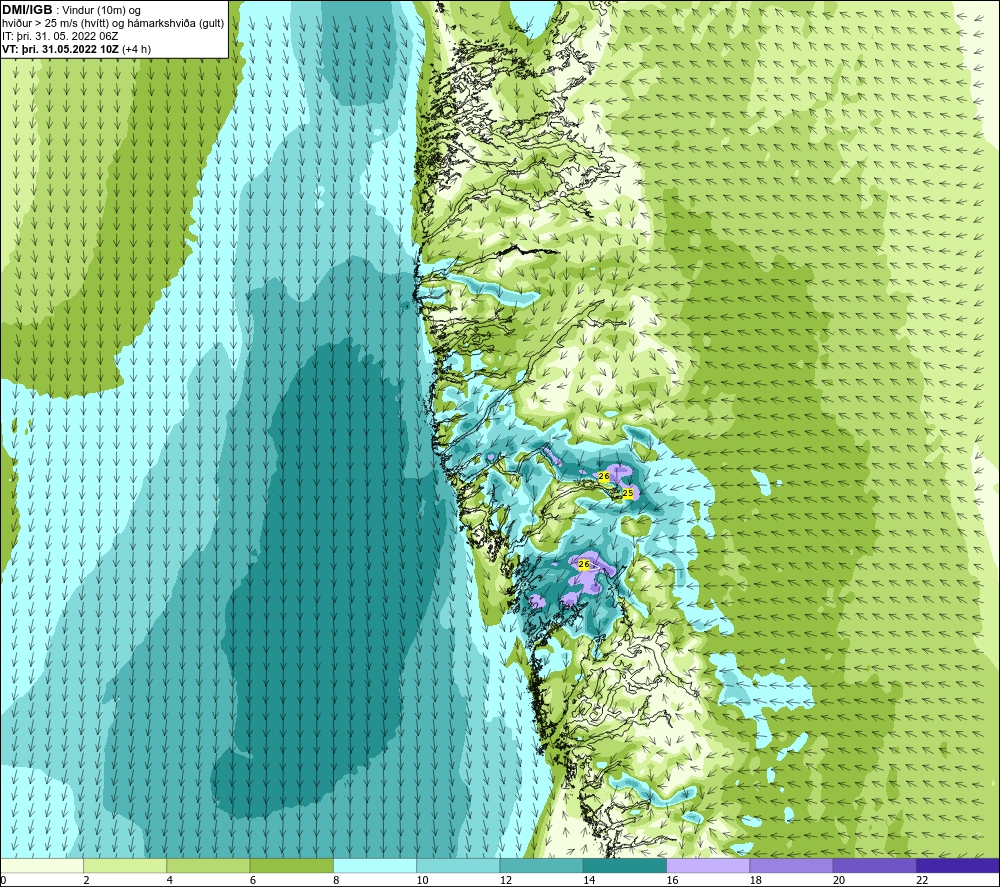Pick the green 4–6 legend swatch

pos(209,865)
